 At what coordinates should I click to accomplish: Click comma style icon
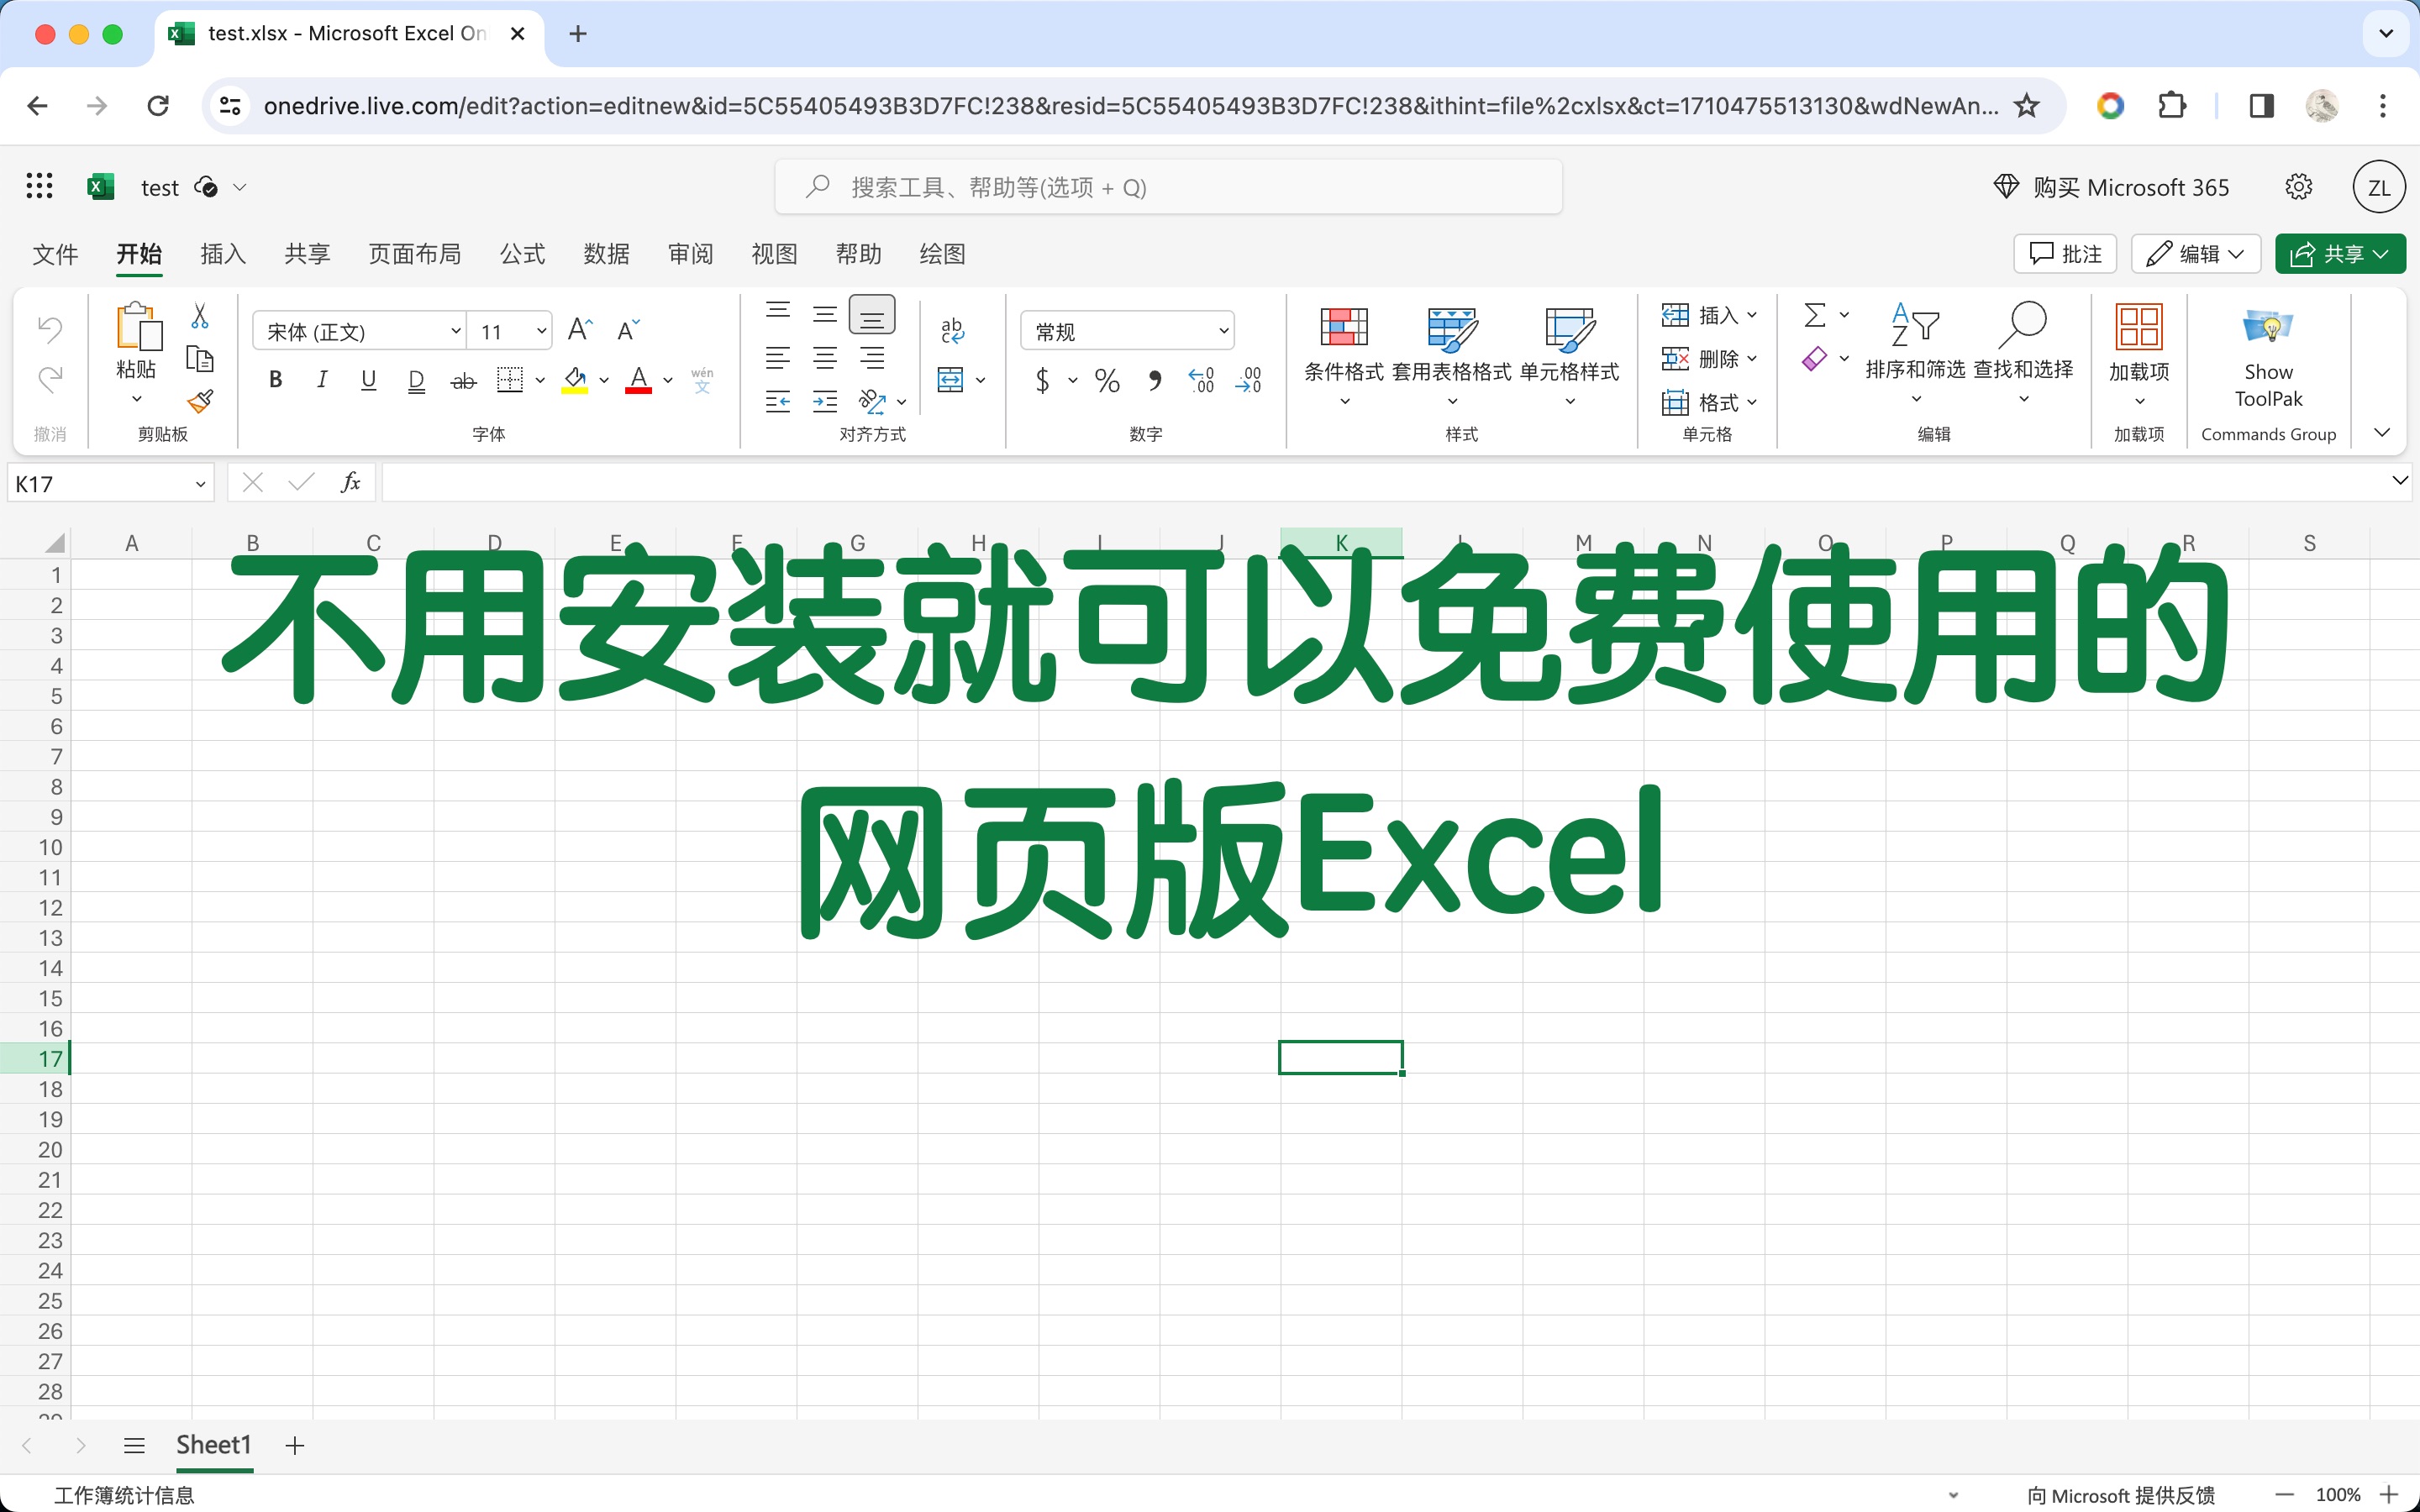(x=1155, y=380)
